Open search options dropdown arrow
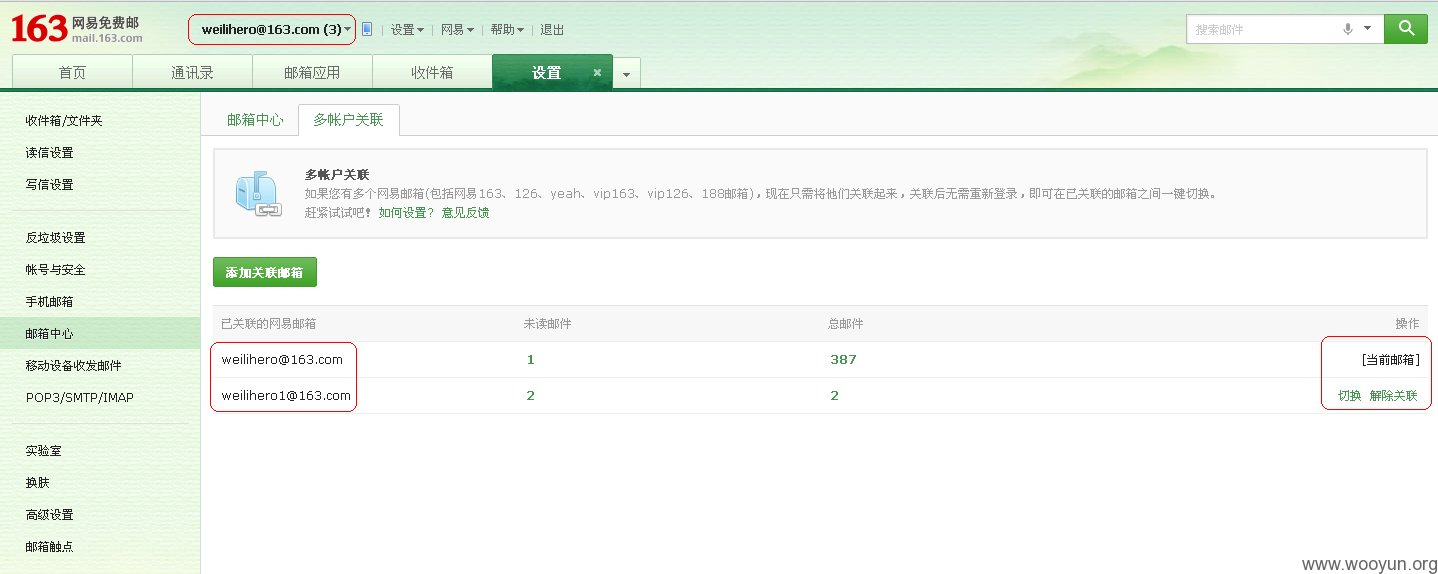This screenshot has height=574, width=1438. tap(1368, 29)
